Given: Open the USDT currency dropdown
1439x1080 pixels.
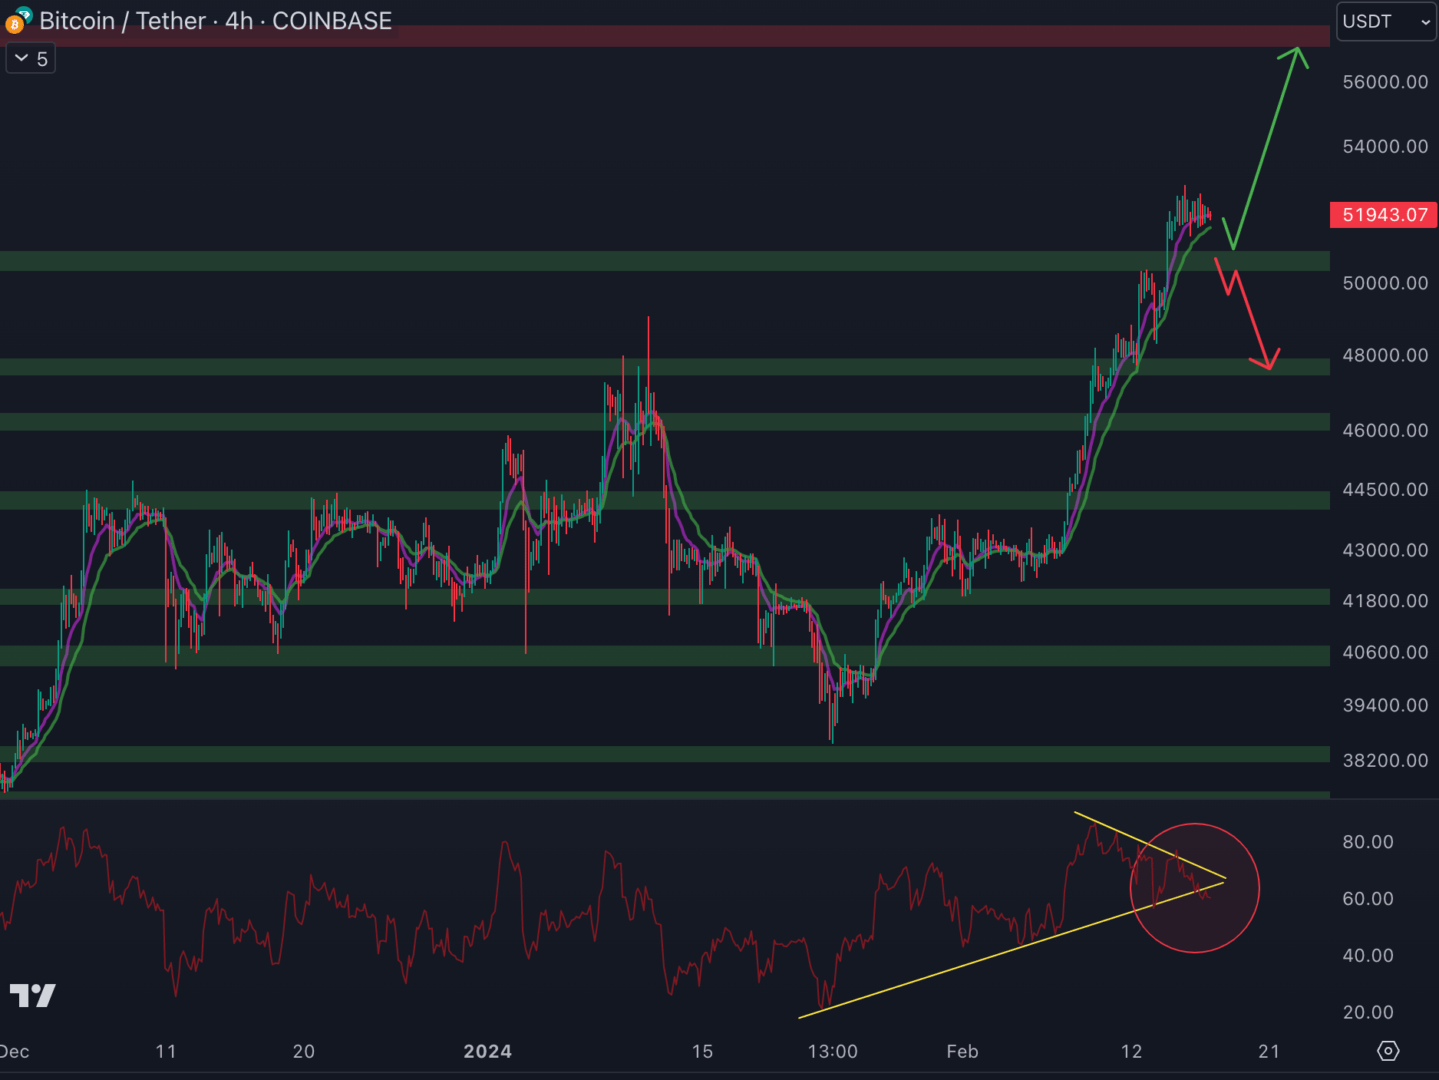Looking at the screenshot, I should tap(1385, 22).
